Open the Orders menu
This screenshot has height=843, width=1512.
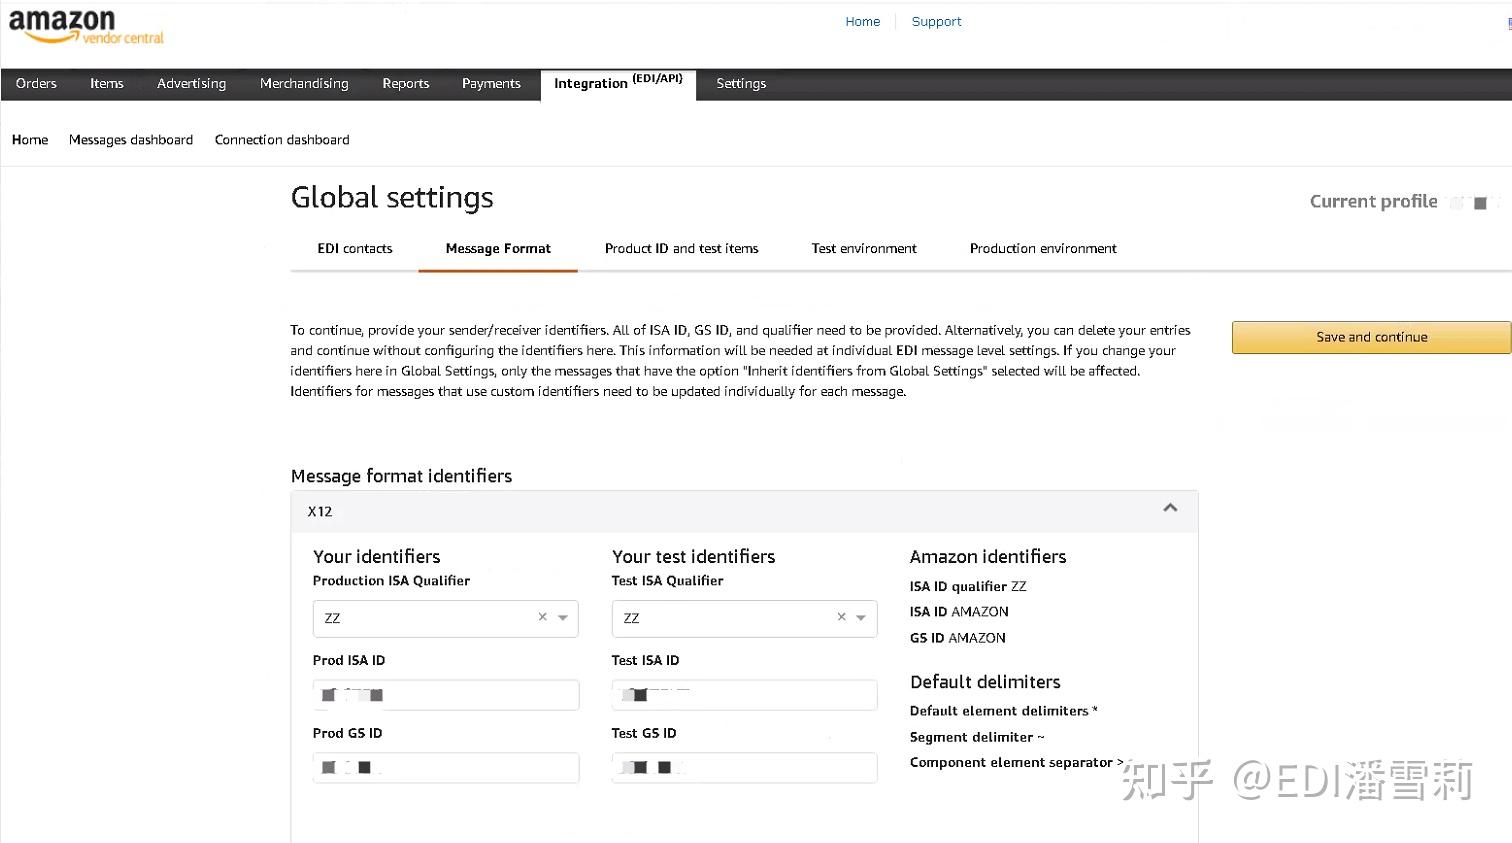coord(36,83)
